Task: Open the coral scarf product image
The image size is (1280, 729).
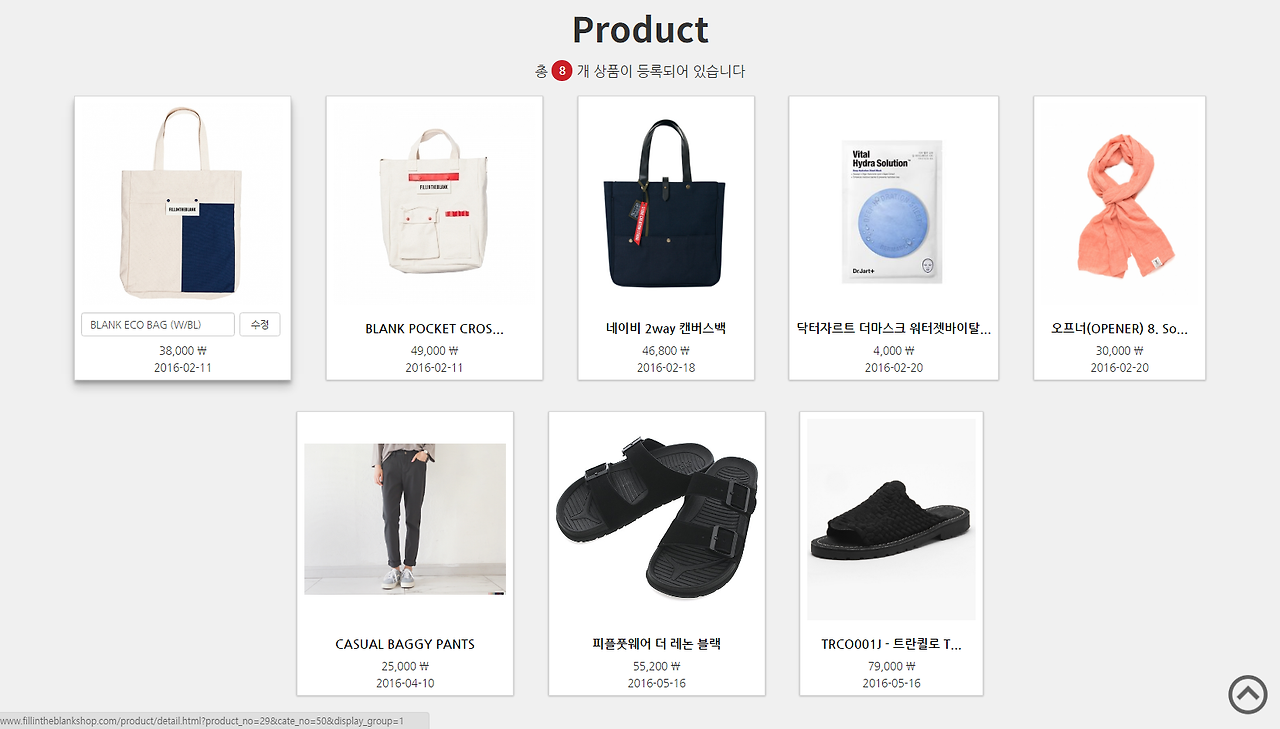Action: [1119, 204]
